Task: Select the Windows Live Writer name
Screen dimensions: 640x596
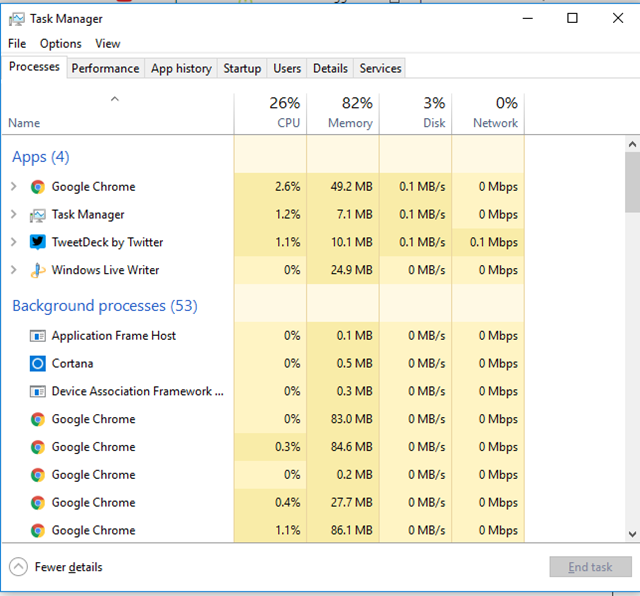Action: pos(105,270)
